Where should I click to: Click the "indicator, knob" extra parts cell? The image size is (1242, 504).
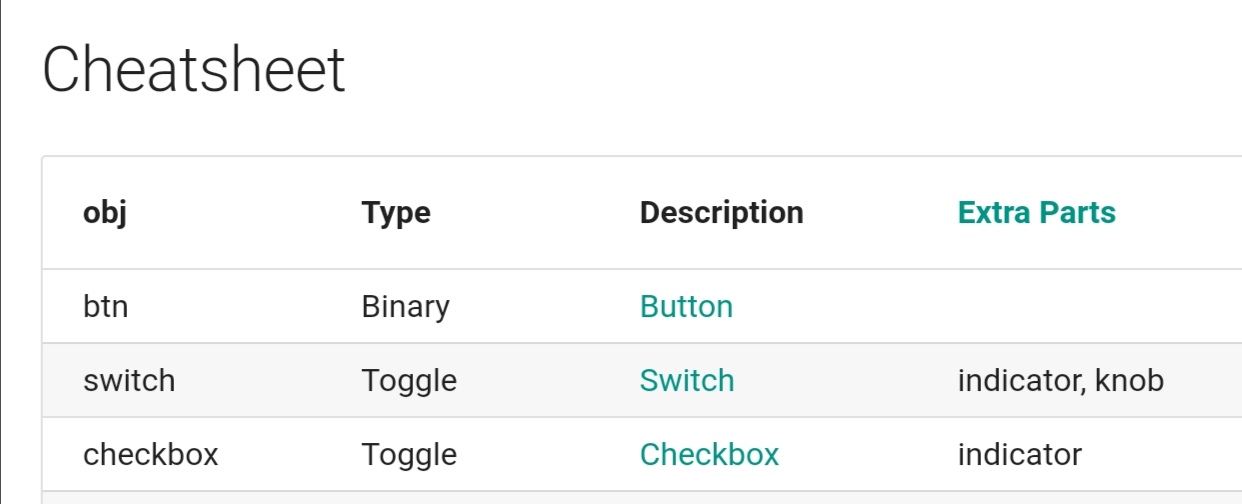1060,380
